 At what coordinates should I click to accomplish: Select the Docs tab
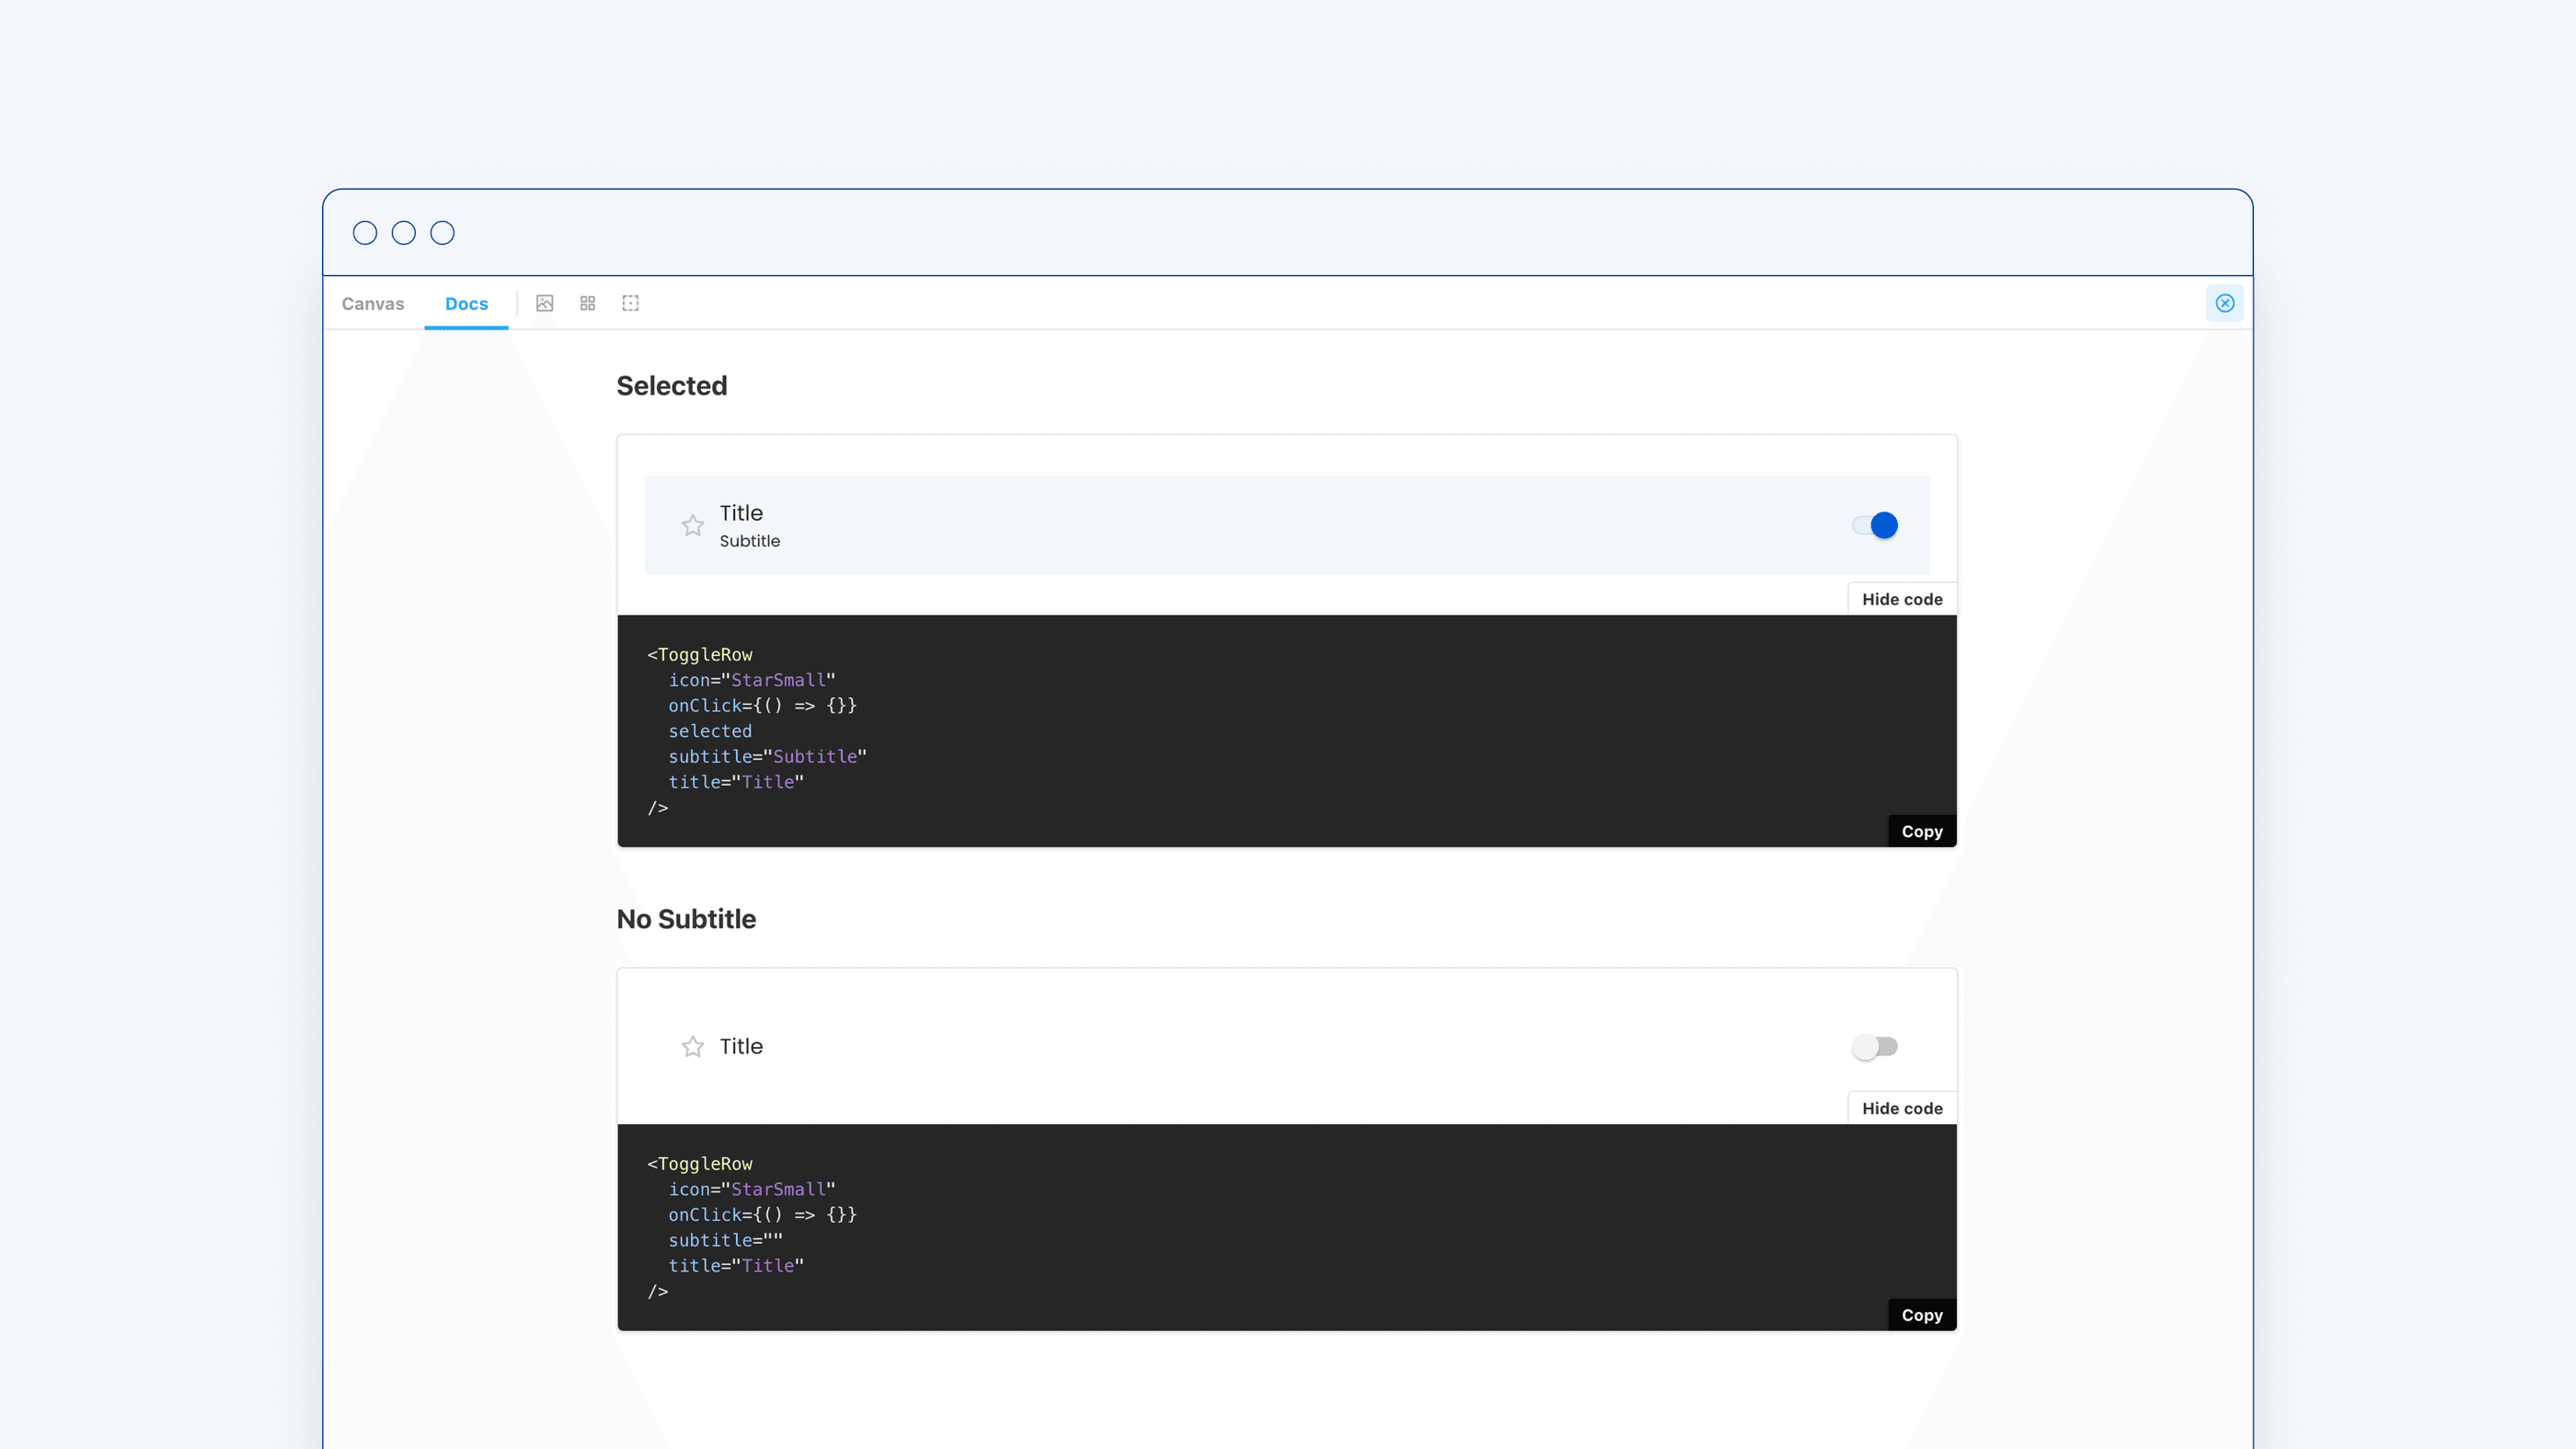pos(466,303)
